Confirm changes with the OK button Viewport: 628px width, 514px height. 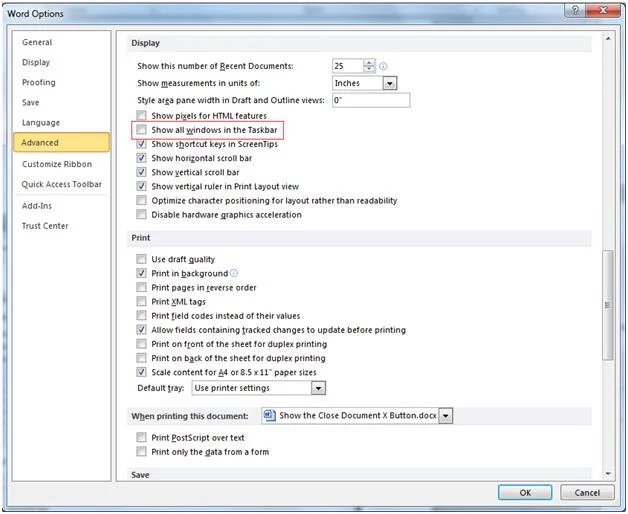525,492
